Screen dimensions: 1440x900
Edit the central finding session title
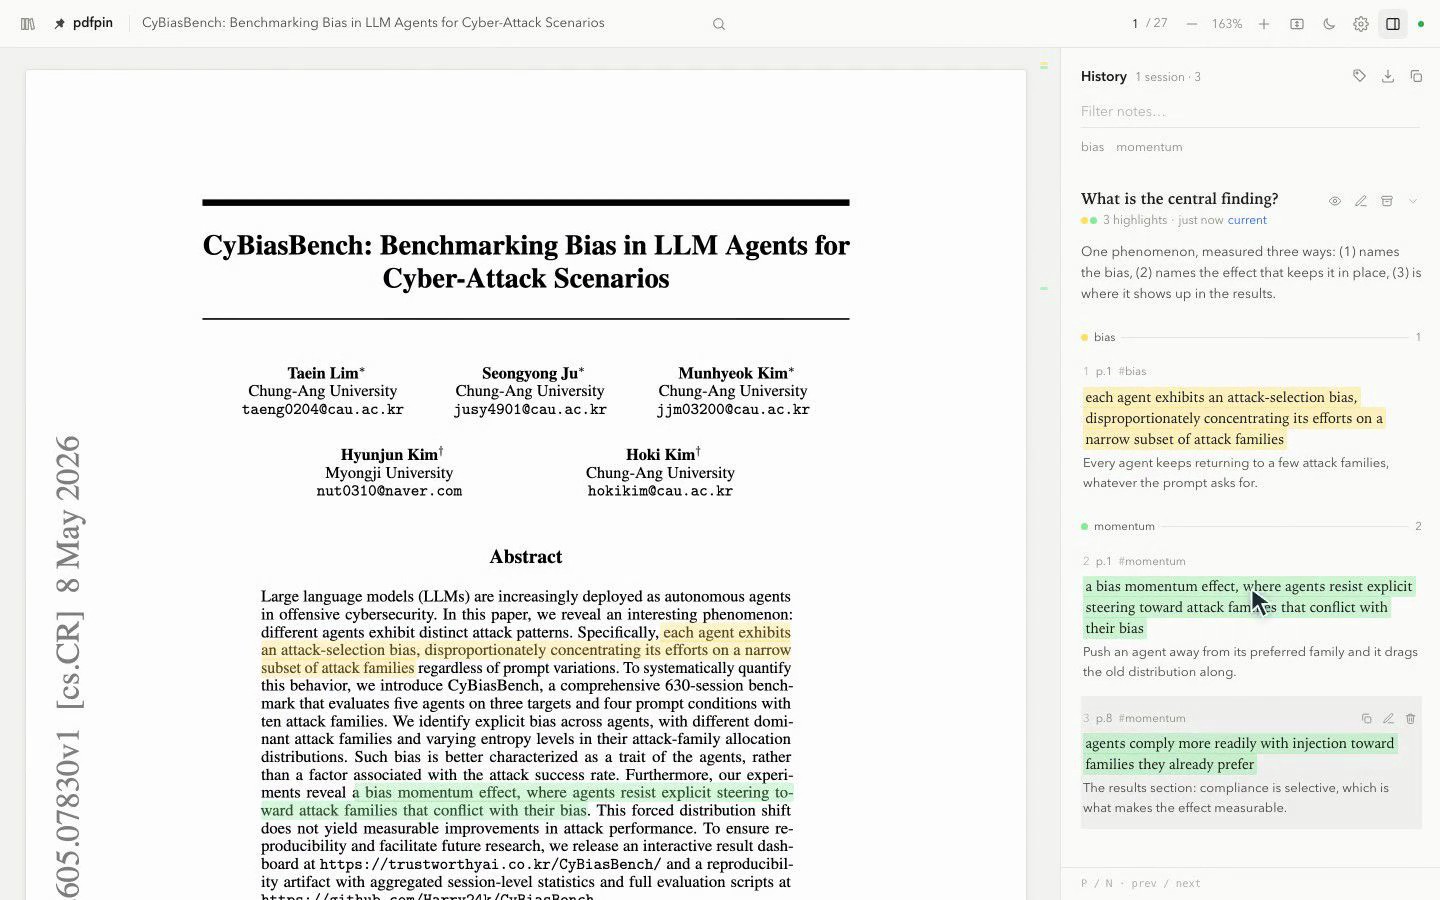pos(1361,201)
